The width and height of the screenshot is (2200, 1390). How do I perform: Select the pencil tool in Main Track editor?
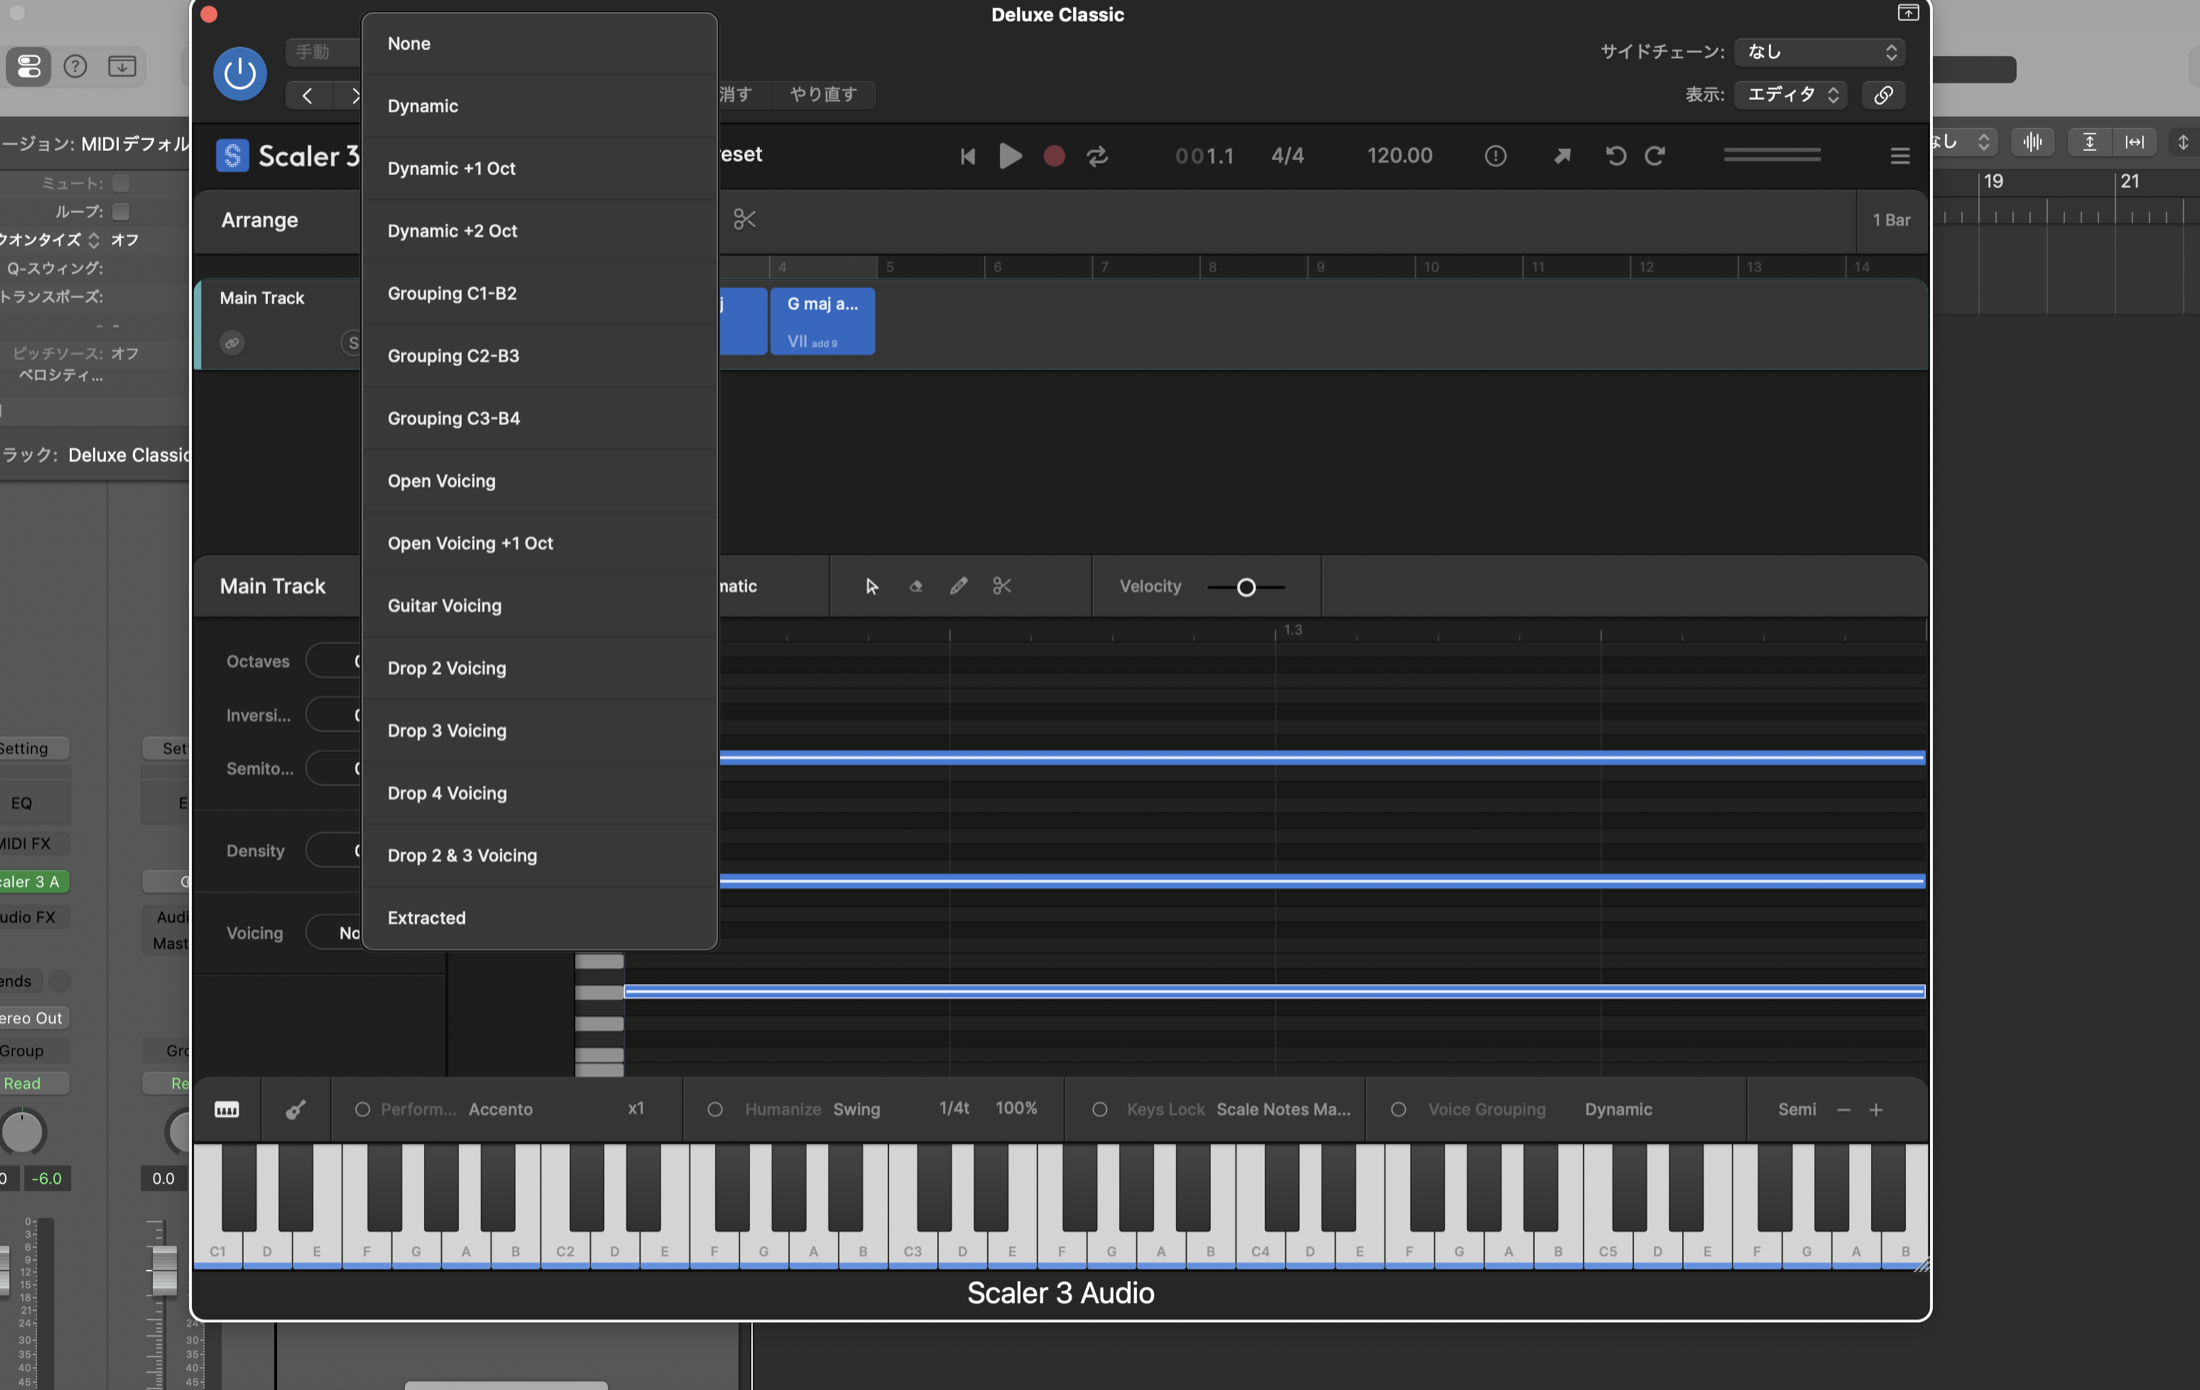point(958,587)
